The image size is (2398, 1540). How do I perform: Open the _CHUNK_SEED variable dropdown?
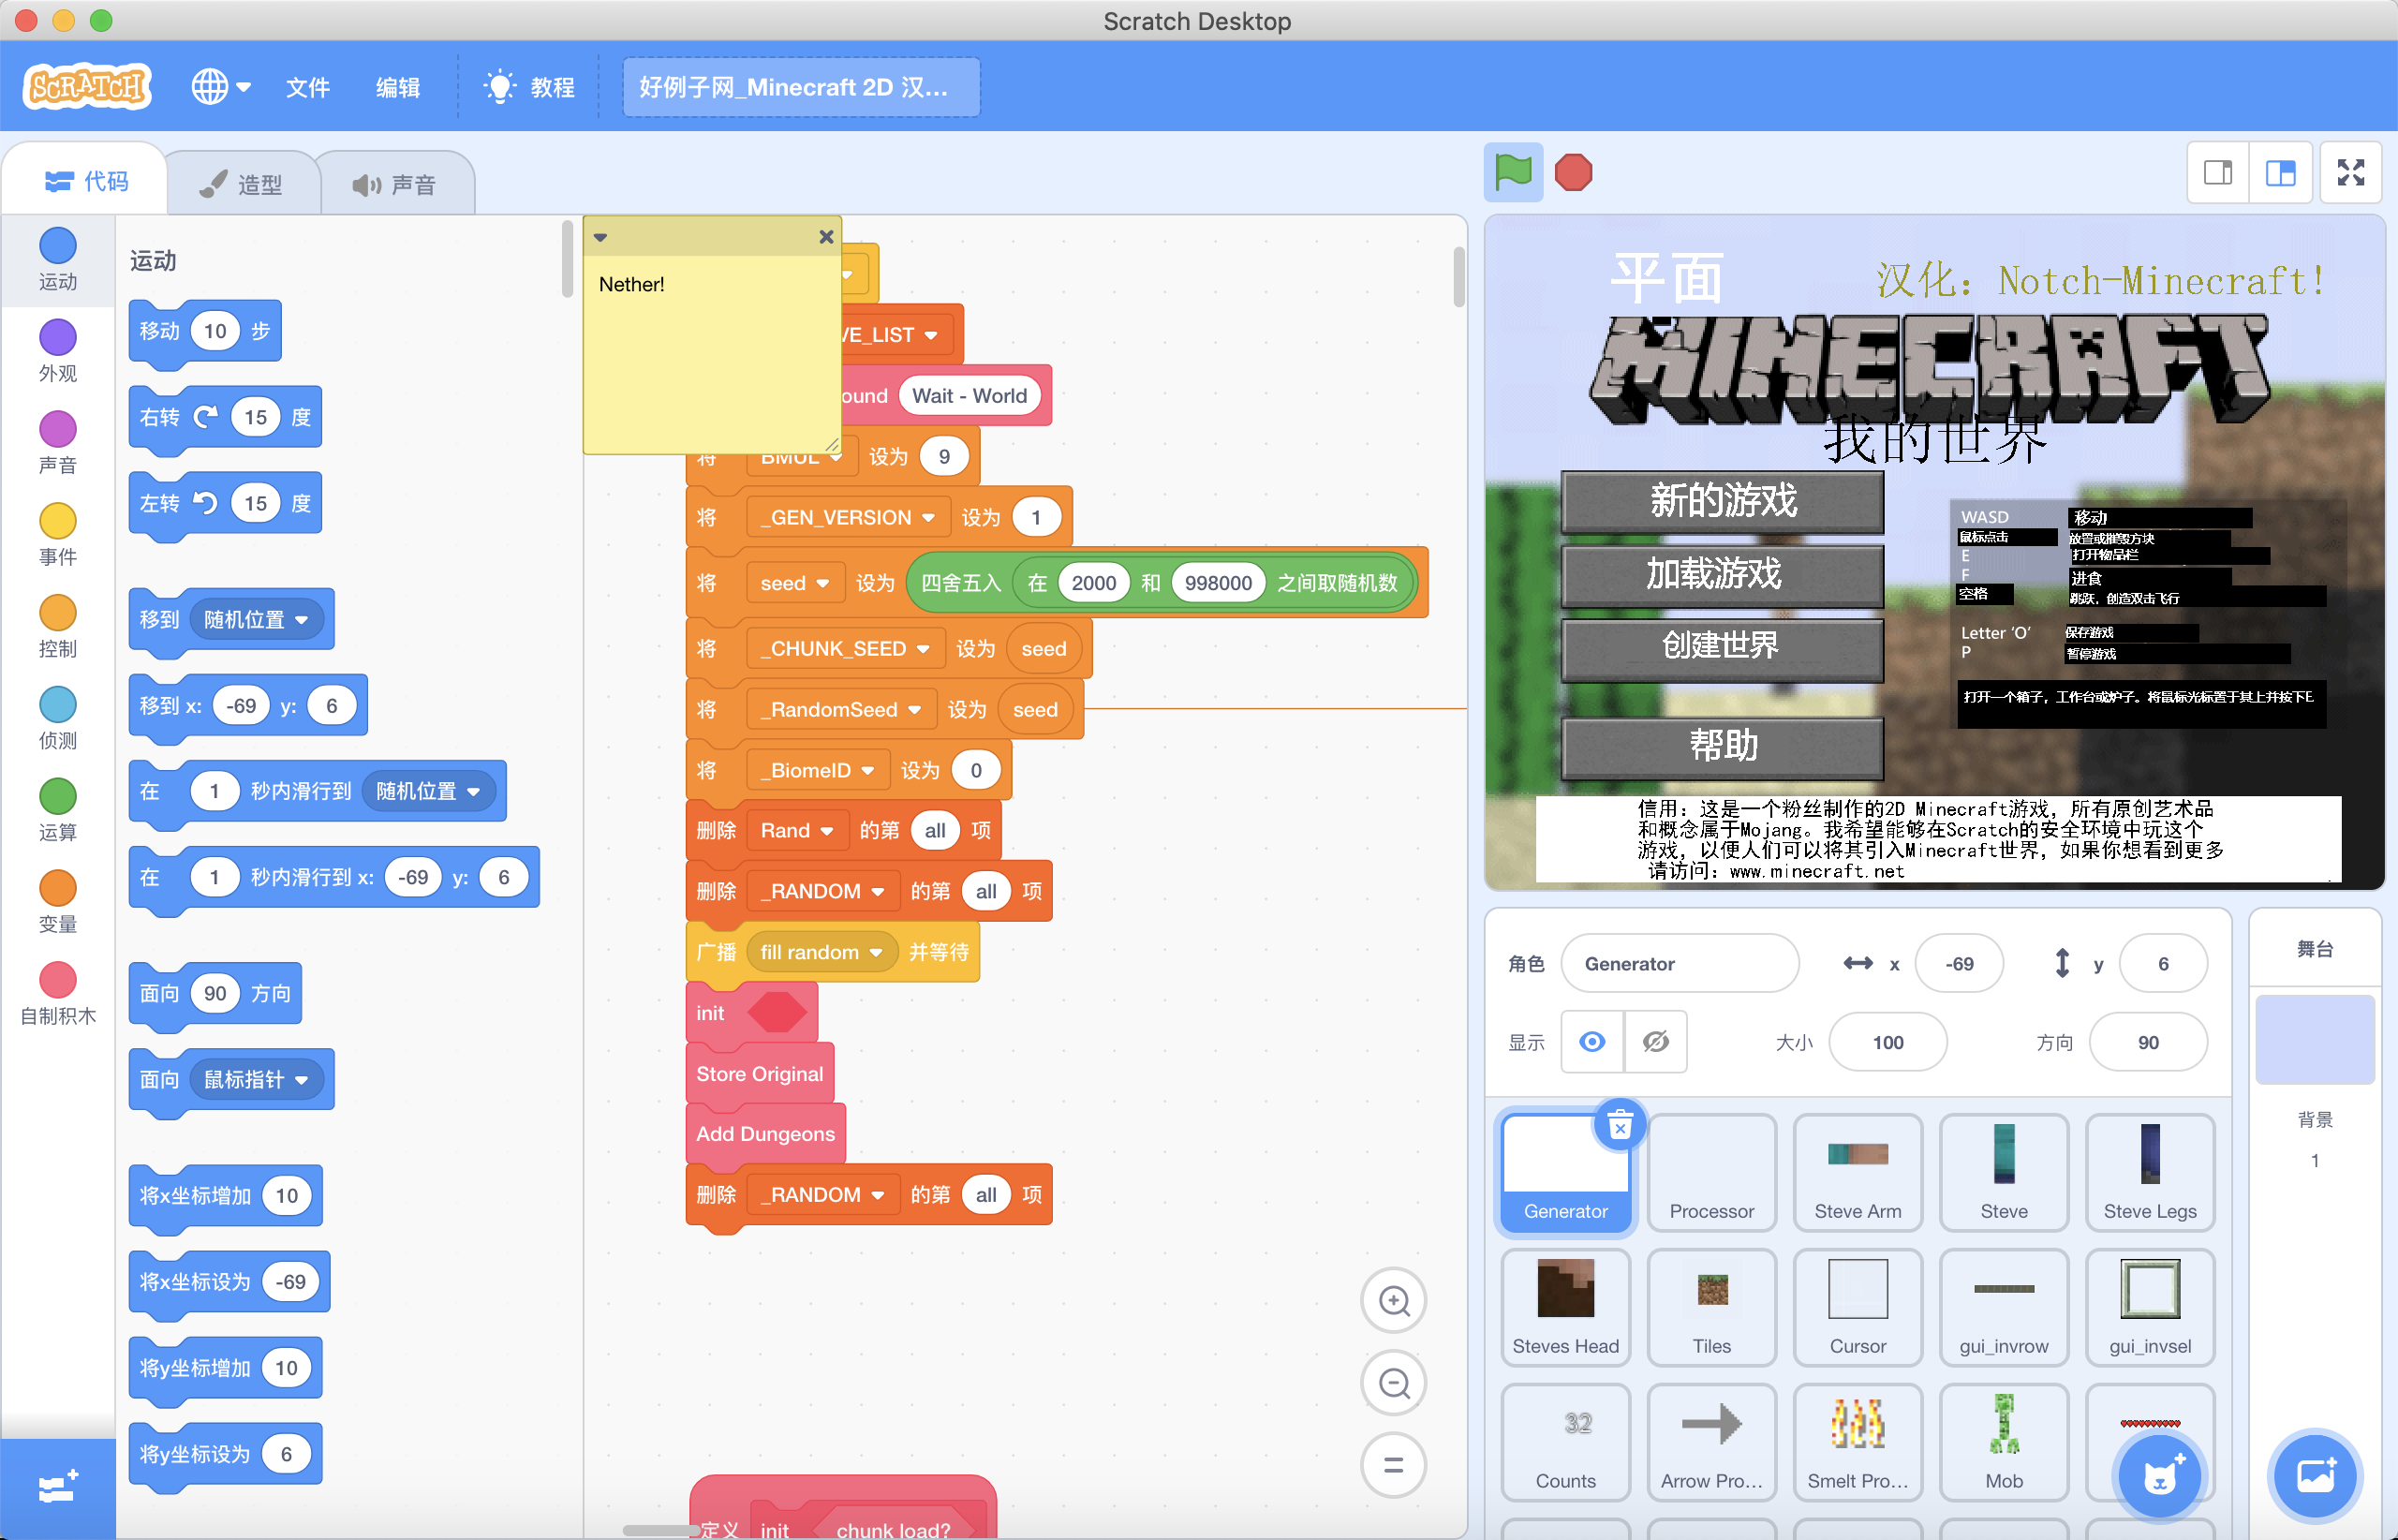tap(844, 648)
